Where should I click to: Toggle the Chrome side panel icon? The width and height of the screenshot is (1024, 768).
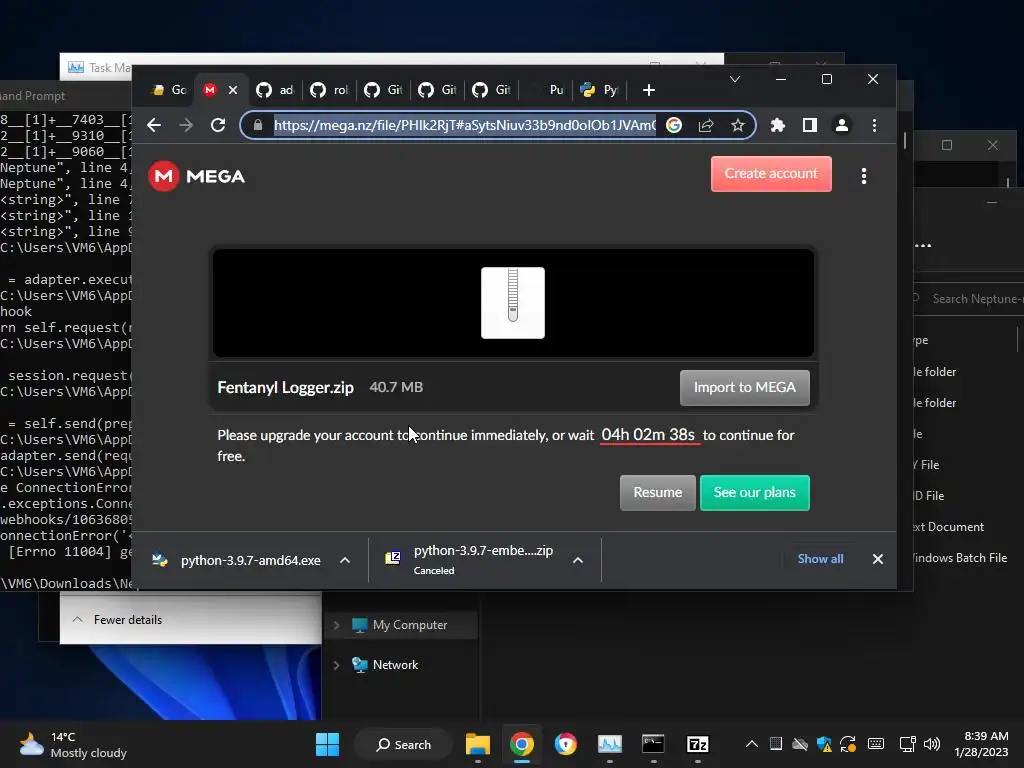pyautogui.click(x=810, y=125)
